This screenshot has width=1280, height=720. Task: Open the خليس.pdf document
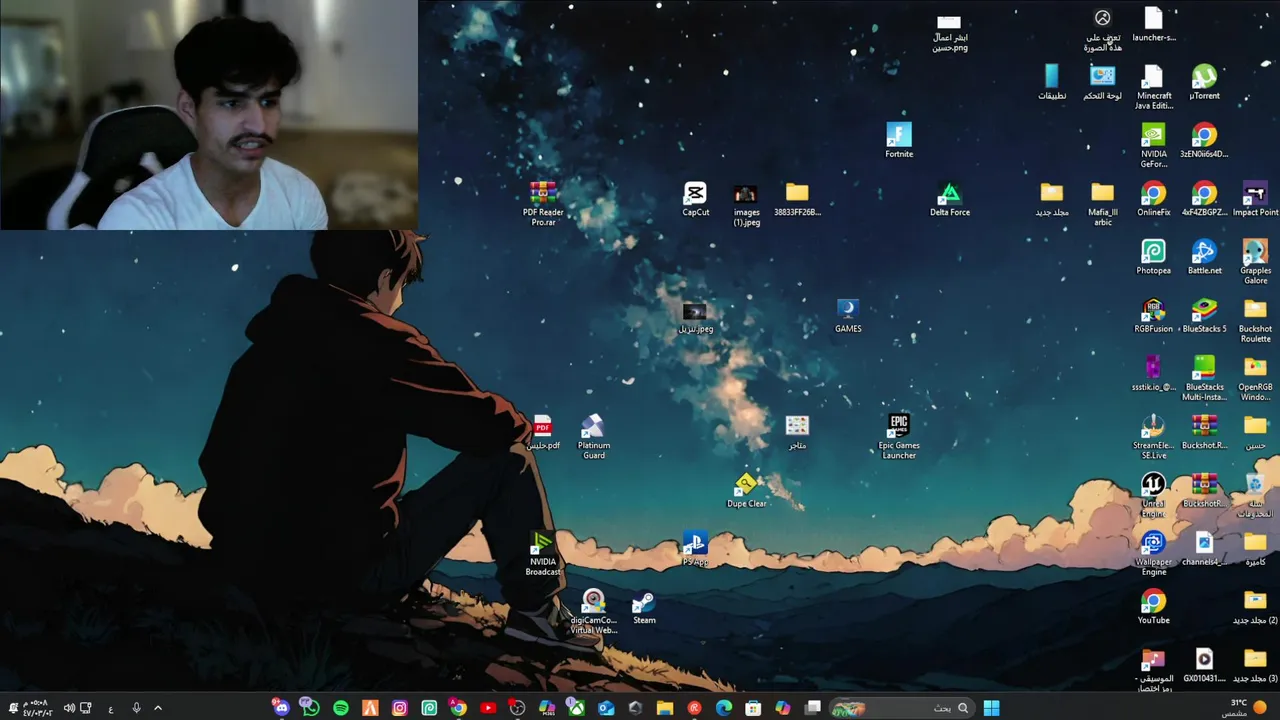tap(543, 431)
